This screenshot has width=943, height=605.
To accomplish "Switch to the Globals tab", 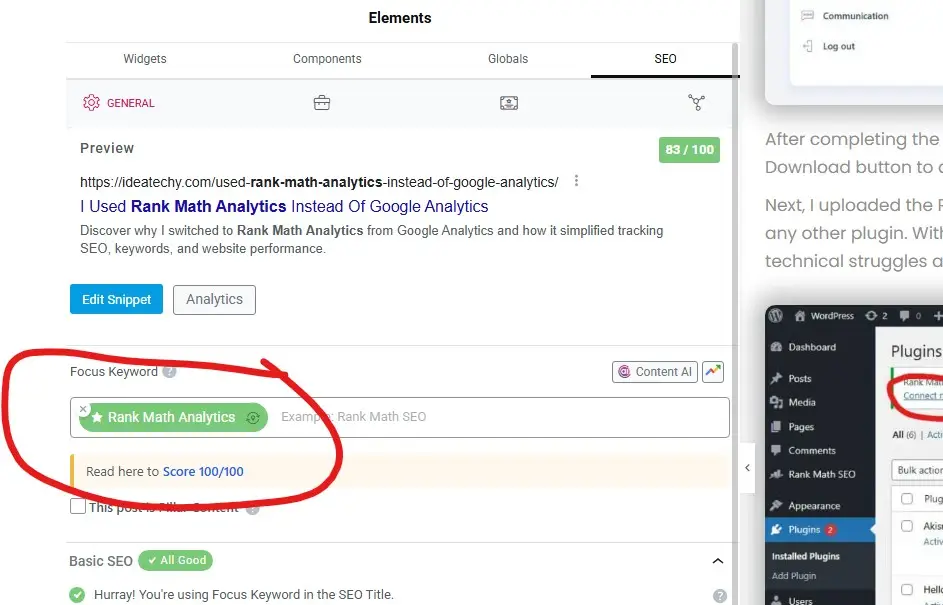I will coord(508,59).
